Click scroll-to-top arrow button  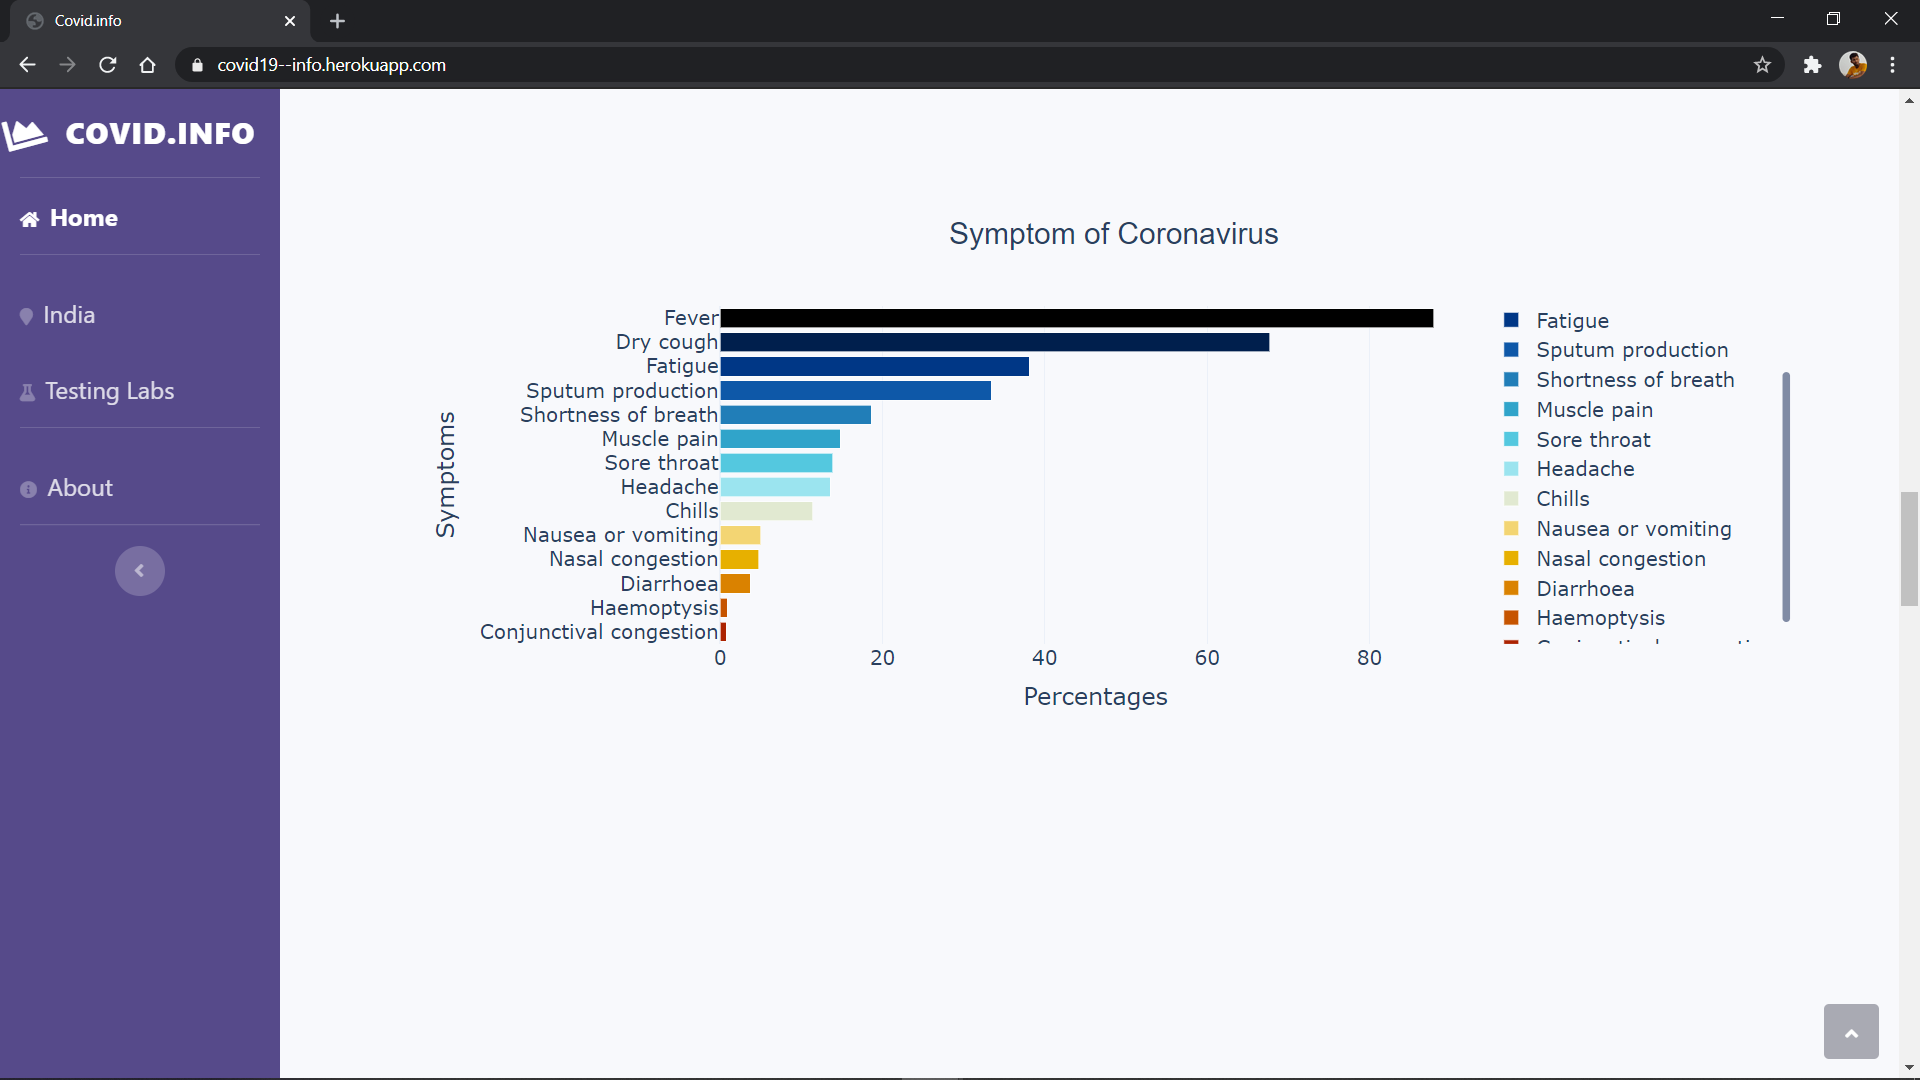[1850, 1032]
